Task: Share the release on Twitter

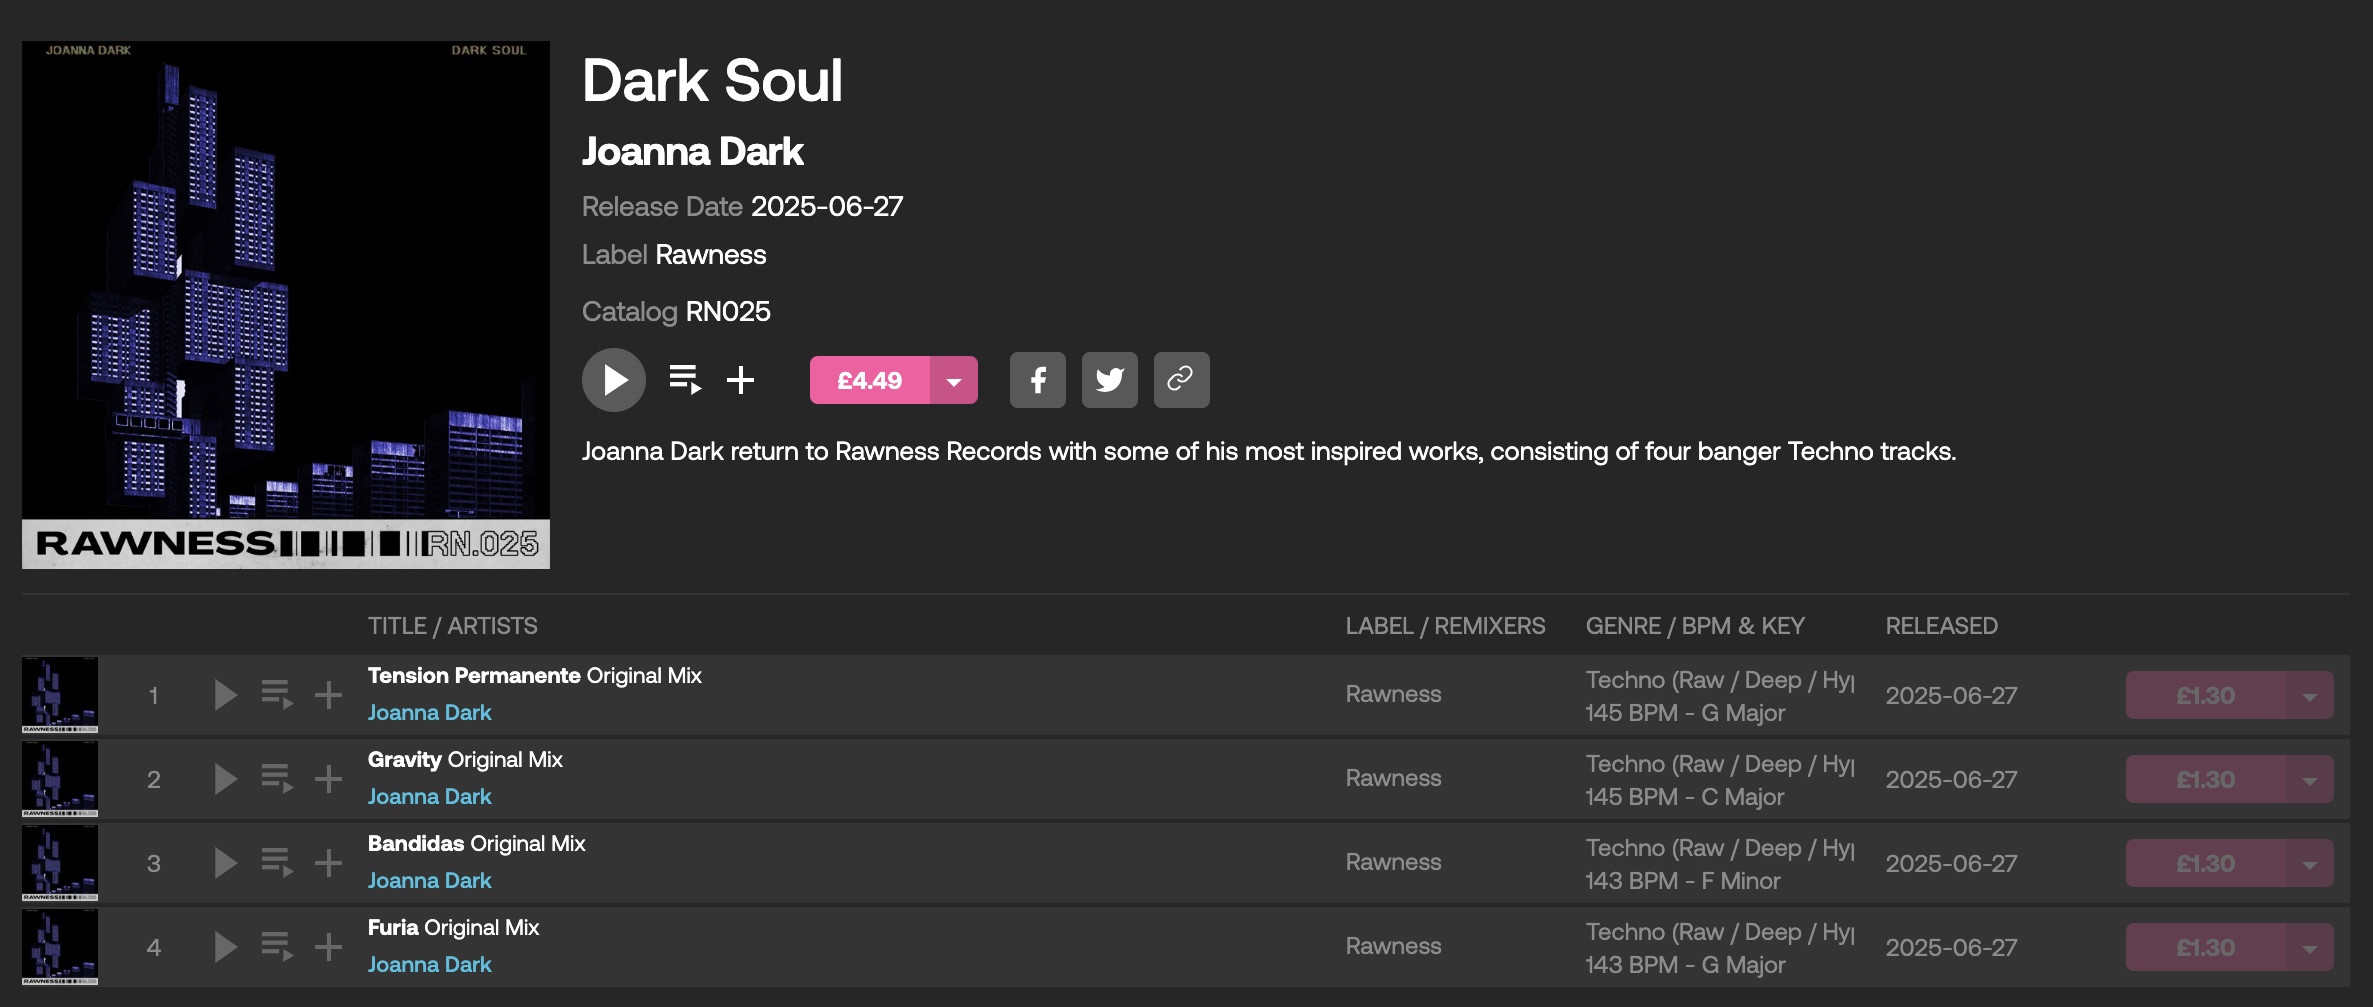Action: click(x=1109, y=380)
